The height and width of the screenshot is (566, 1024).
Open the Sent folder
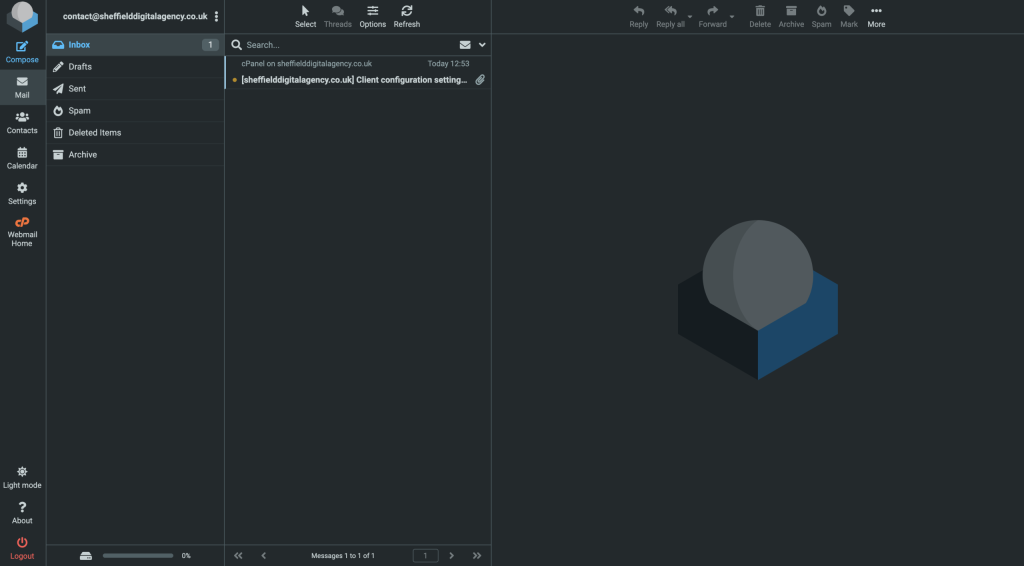(x=135, y=89)
